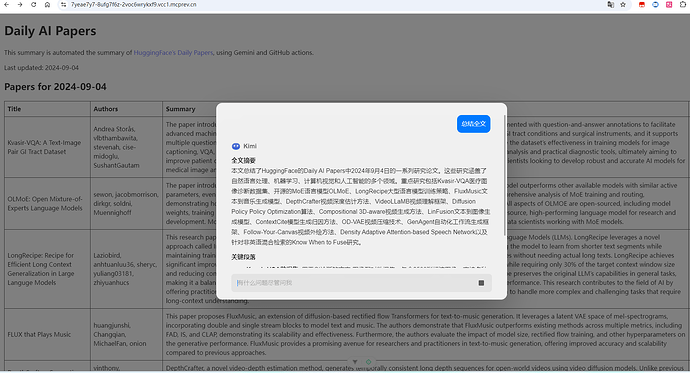Click the Laziobird authors cell
690x373 pixels.
coord(126,269)
